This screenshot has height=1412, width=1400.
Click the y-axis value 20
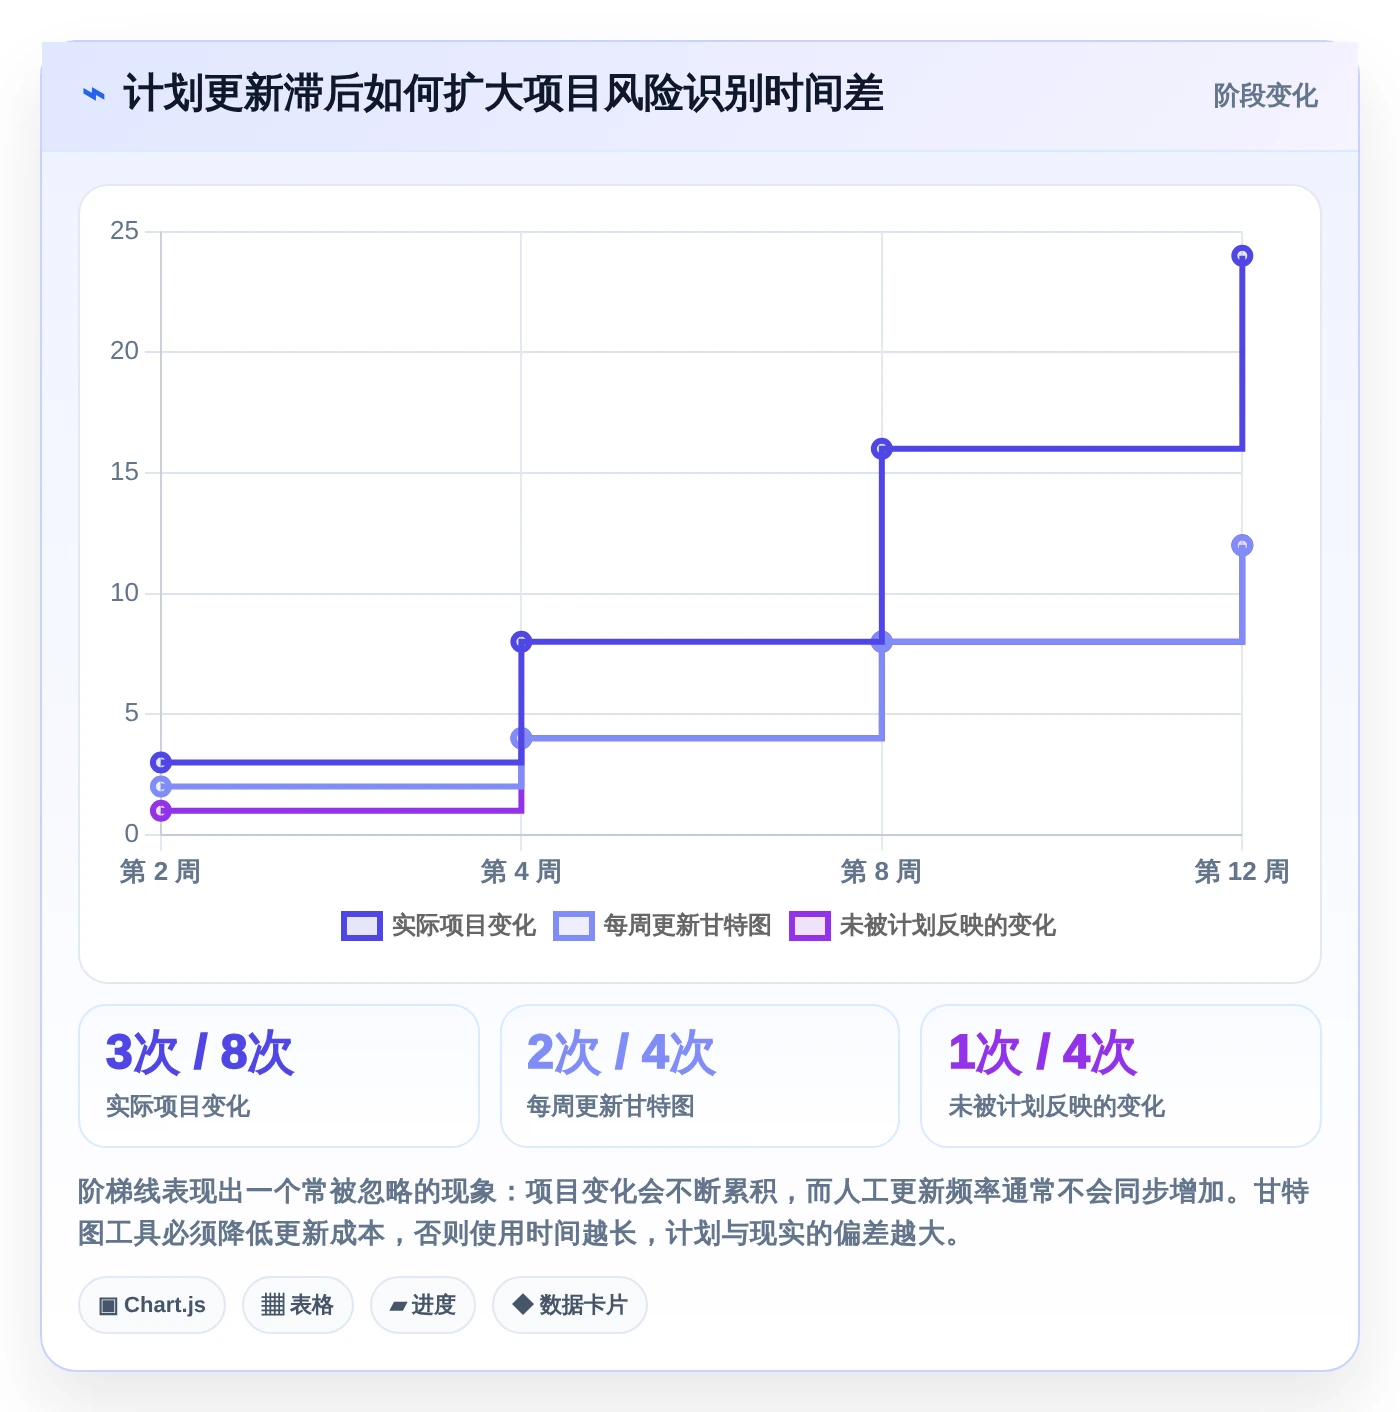pos(125,351)
